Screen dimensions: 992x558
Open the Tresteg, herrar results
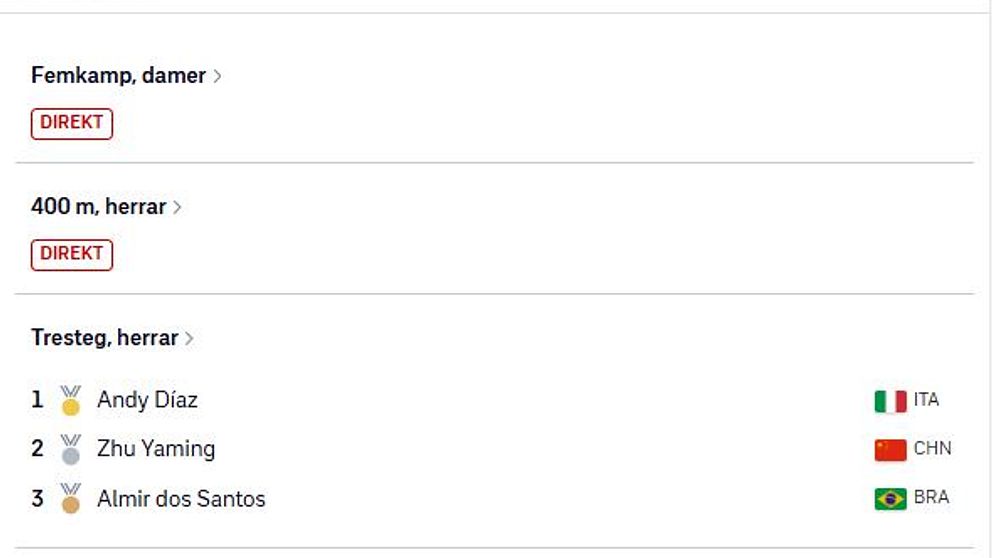104,337
